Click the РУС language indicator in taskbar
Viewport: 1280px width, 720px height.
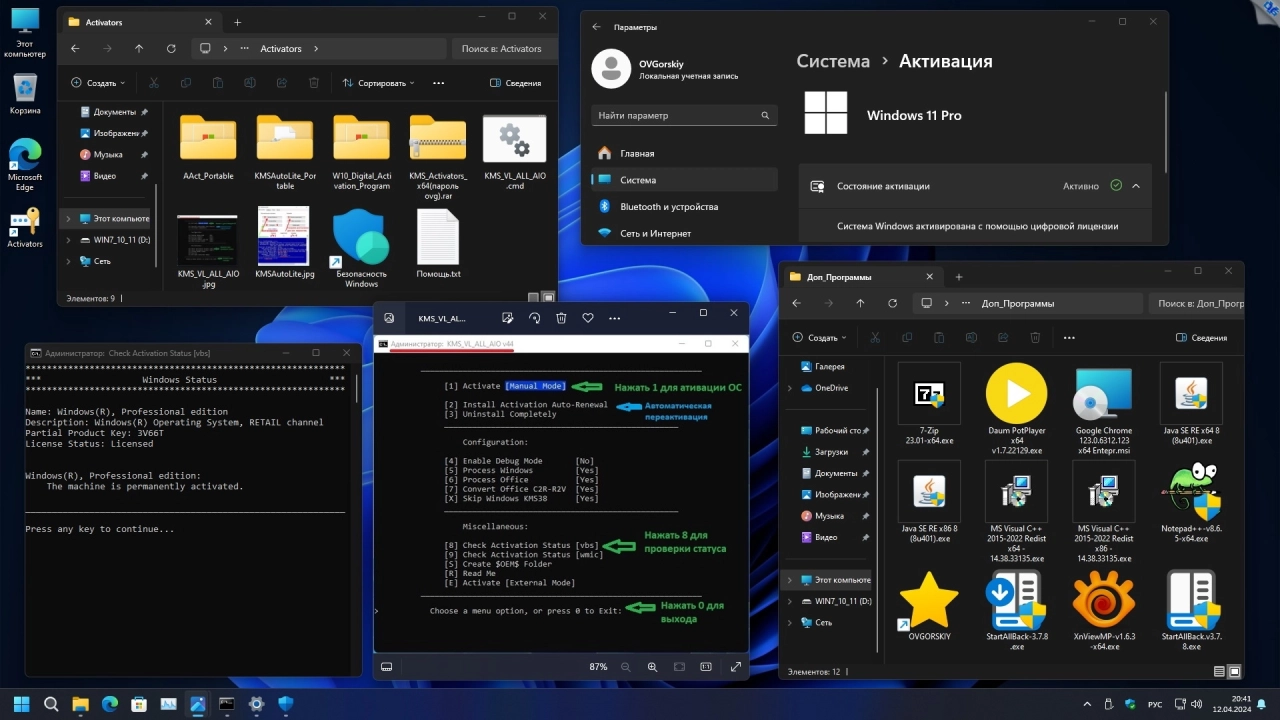click(x=1155, y=704)
